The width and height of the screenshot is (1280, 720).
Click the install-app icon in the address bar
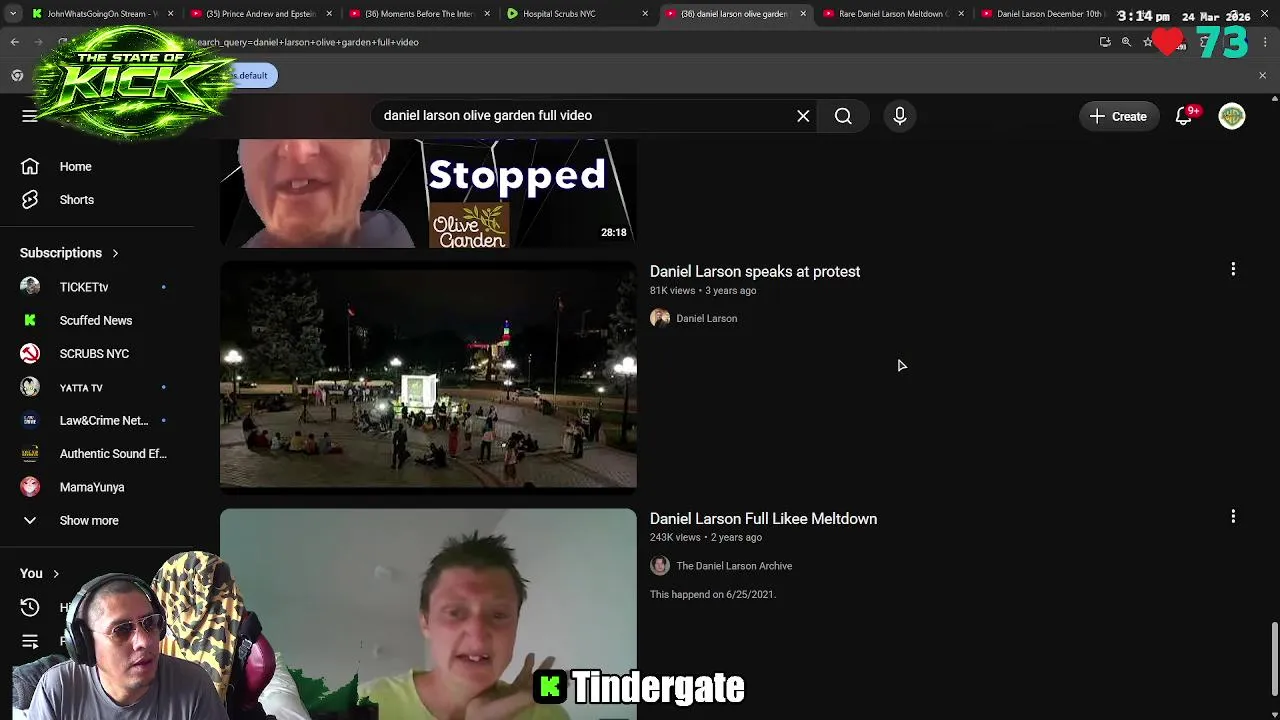(1105, 42)
